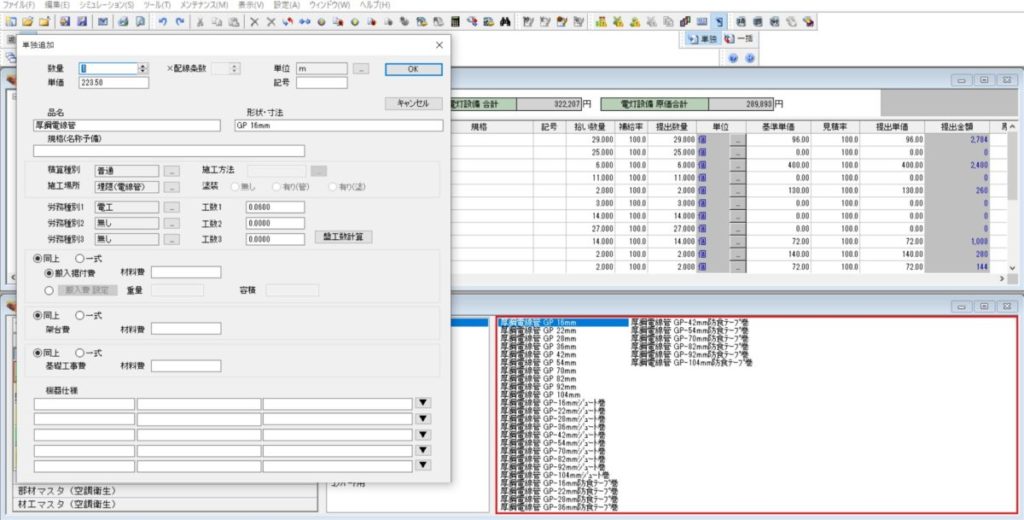
Task: Click the キャンセル button
Action: point(413,103)
